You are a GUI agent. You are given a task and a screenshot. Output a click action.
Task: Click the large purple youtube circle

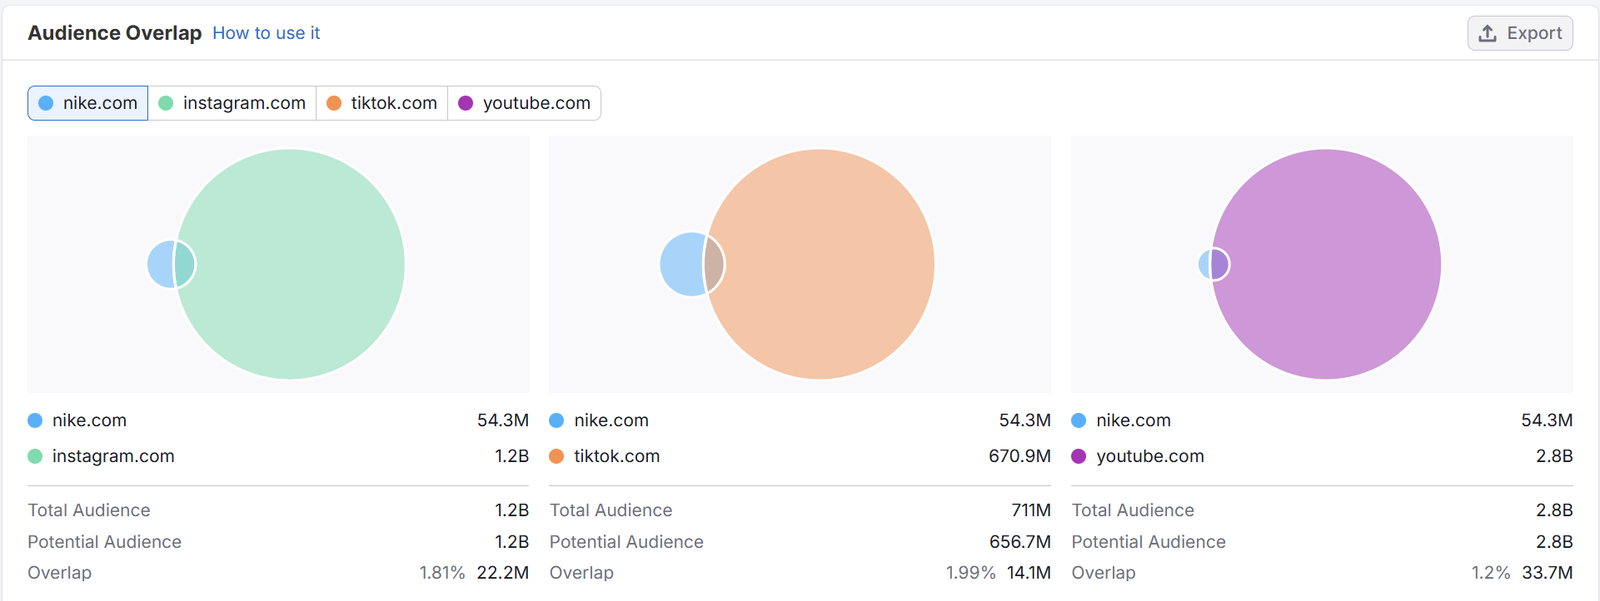point(1335,264)
